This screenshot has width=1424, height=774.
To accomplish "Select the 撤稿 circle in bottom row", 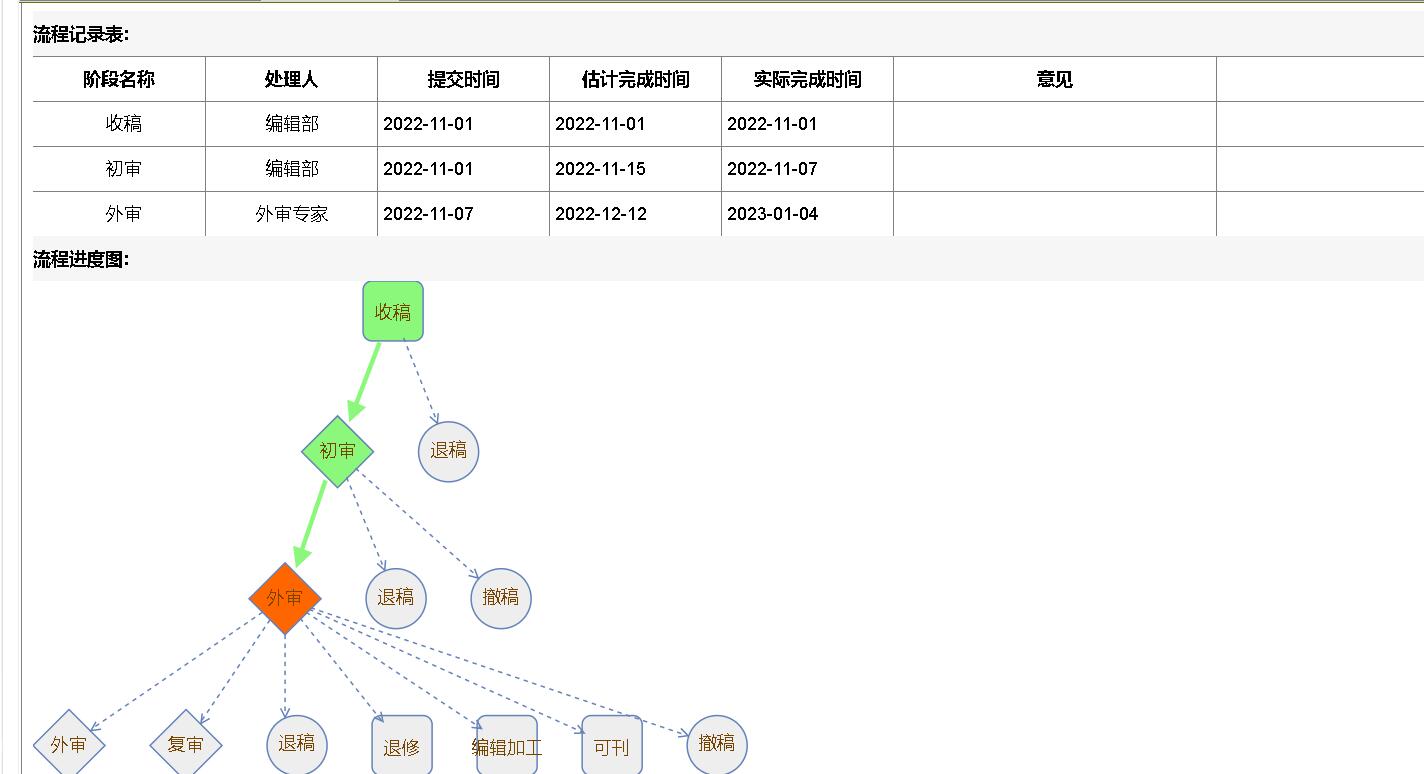I will [717, 744].
